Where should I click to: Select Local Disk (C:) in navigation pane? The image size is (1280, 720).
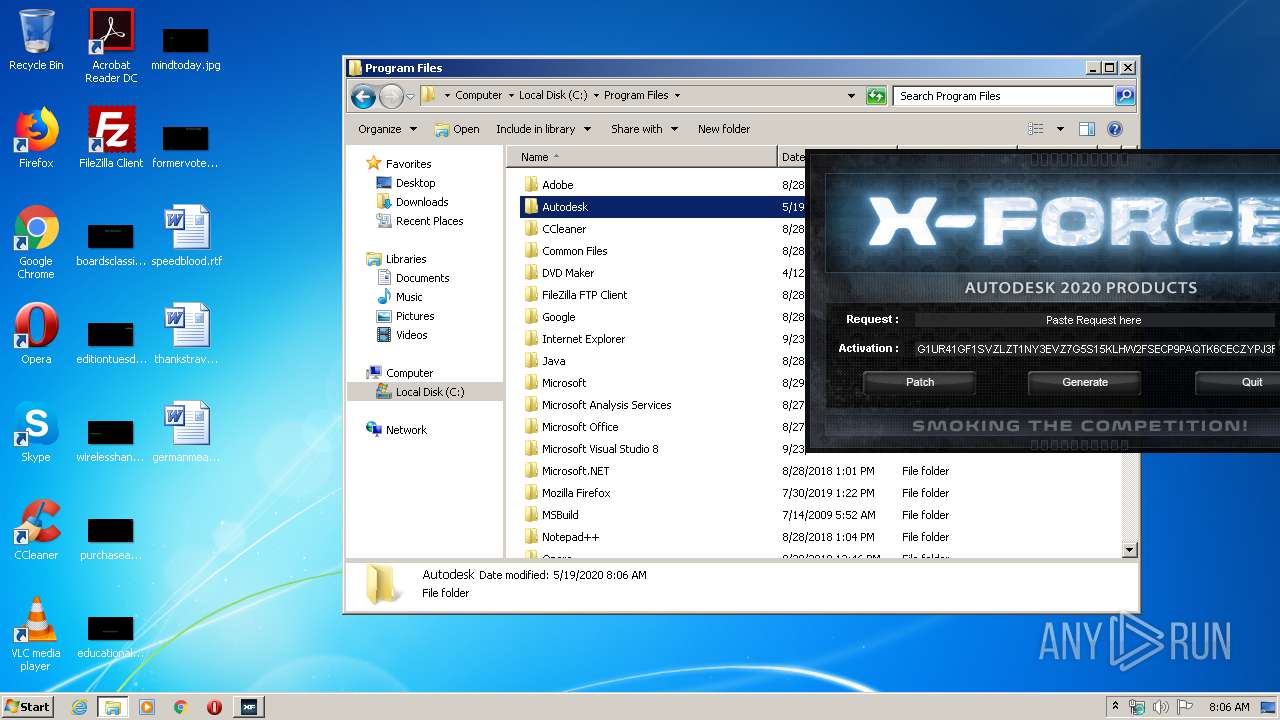[x=429, y=392]
